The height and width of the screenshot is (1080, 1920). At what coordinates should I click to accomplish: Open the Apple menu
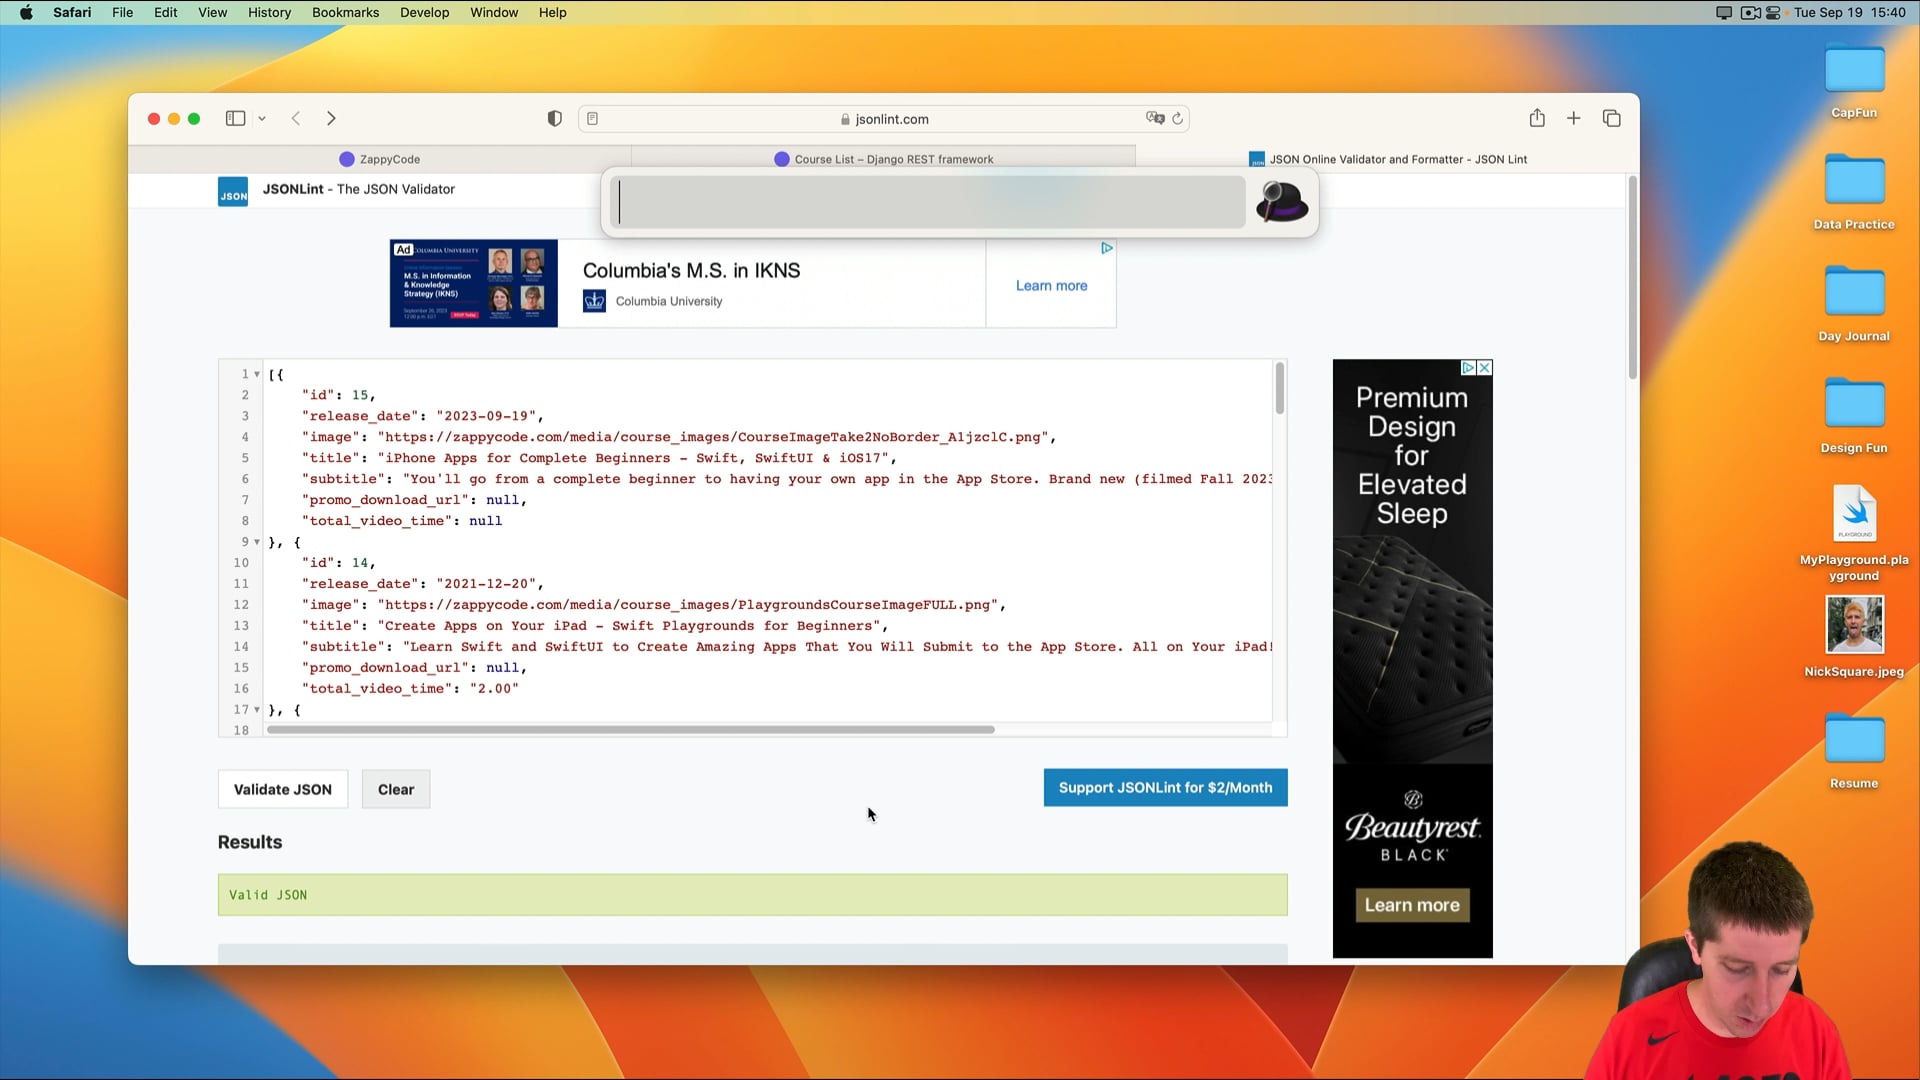point(26,12)
